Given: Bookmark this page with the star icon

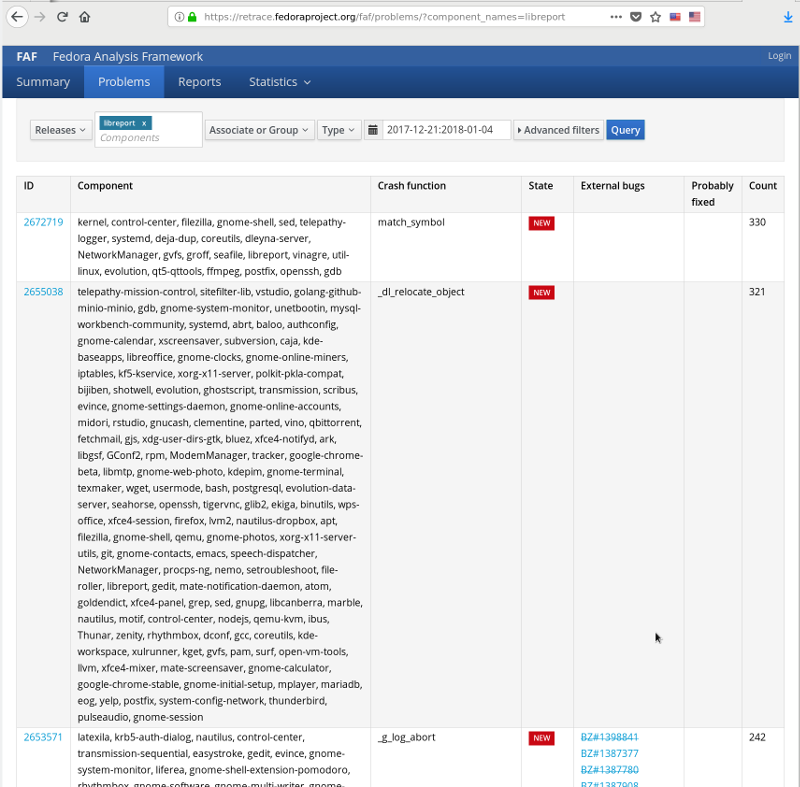Looking at the screenshot, I should tap(656, 17).
